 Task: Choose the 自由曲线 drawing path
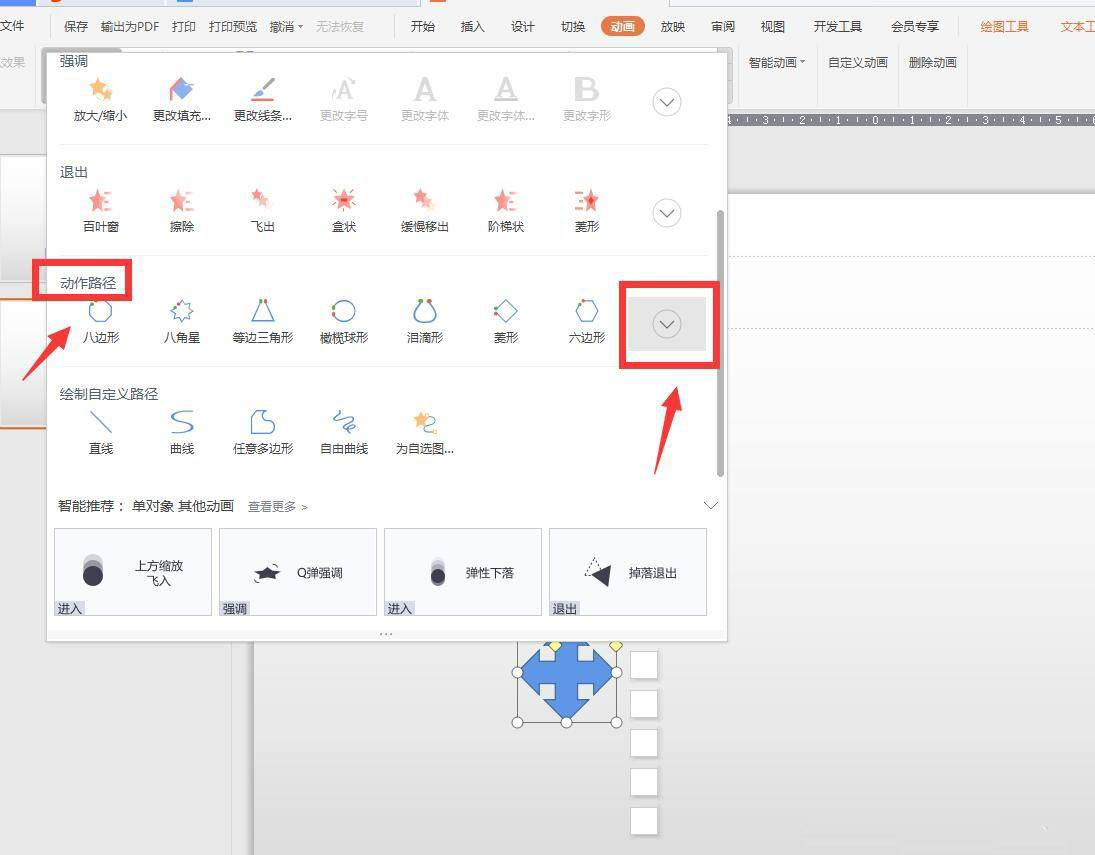[x=343, y=431]
